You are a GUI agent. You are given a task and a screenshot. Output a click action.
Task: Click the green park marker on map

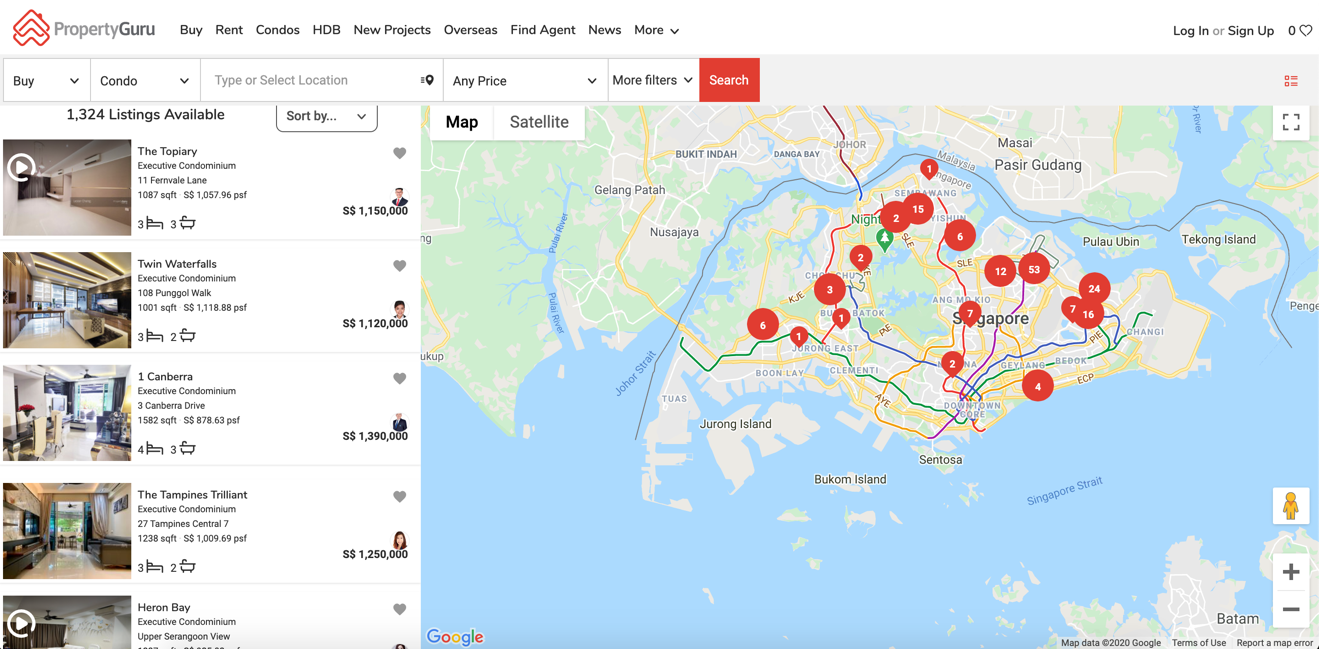pyautogui.click(x=884, y=239)
